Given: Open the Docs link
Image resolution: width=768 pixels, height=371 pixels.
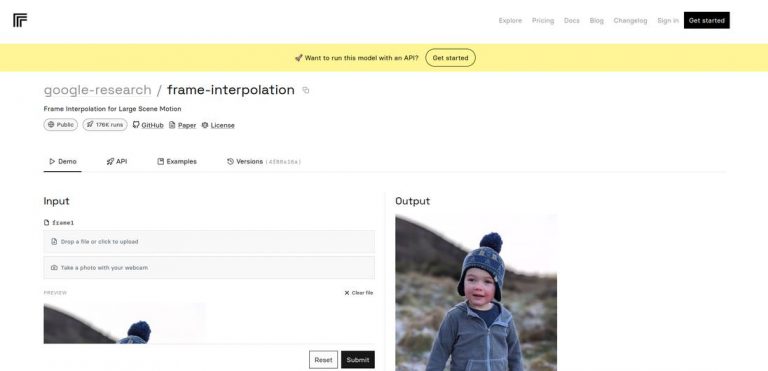Looking at the screenshot, I should point(572,21).
